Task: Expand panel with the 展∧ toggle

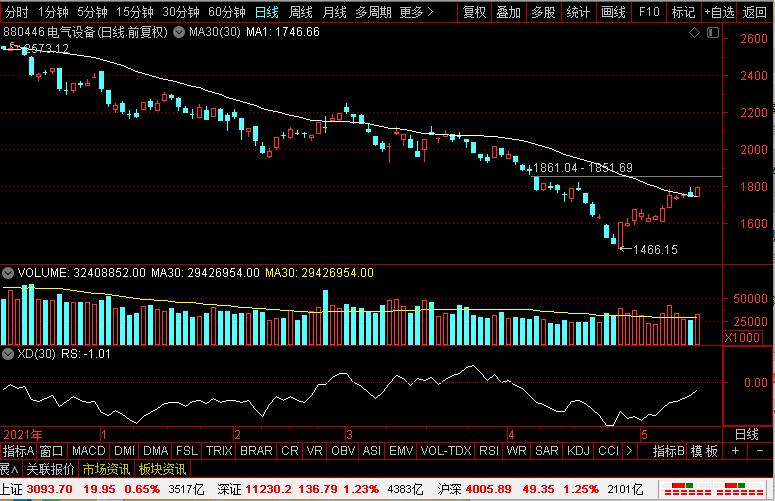Action: tap(9, 469)
